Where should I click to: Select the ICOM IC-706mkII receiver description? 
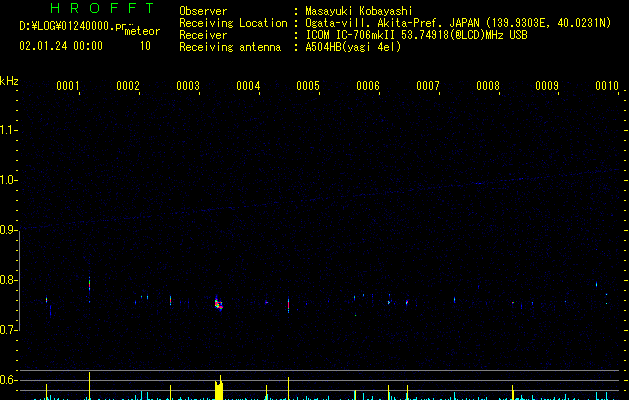416,35
